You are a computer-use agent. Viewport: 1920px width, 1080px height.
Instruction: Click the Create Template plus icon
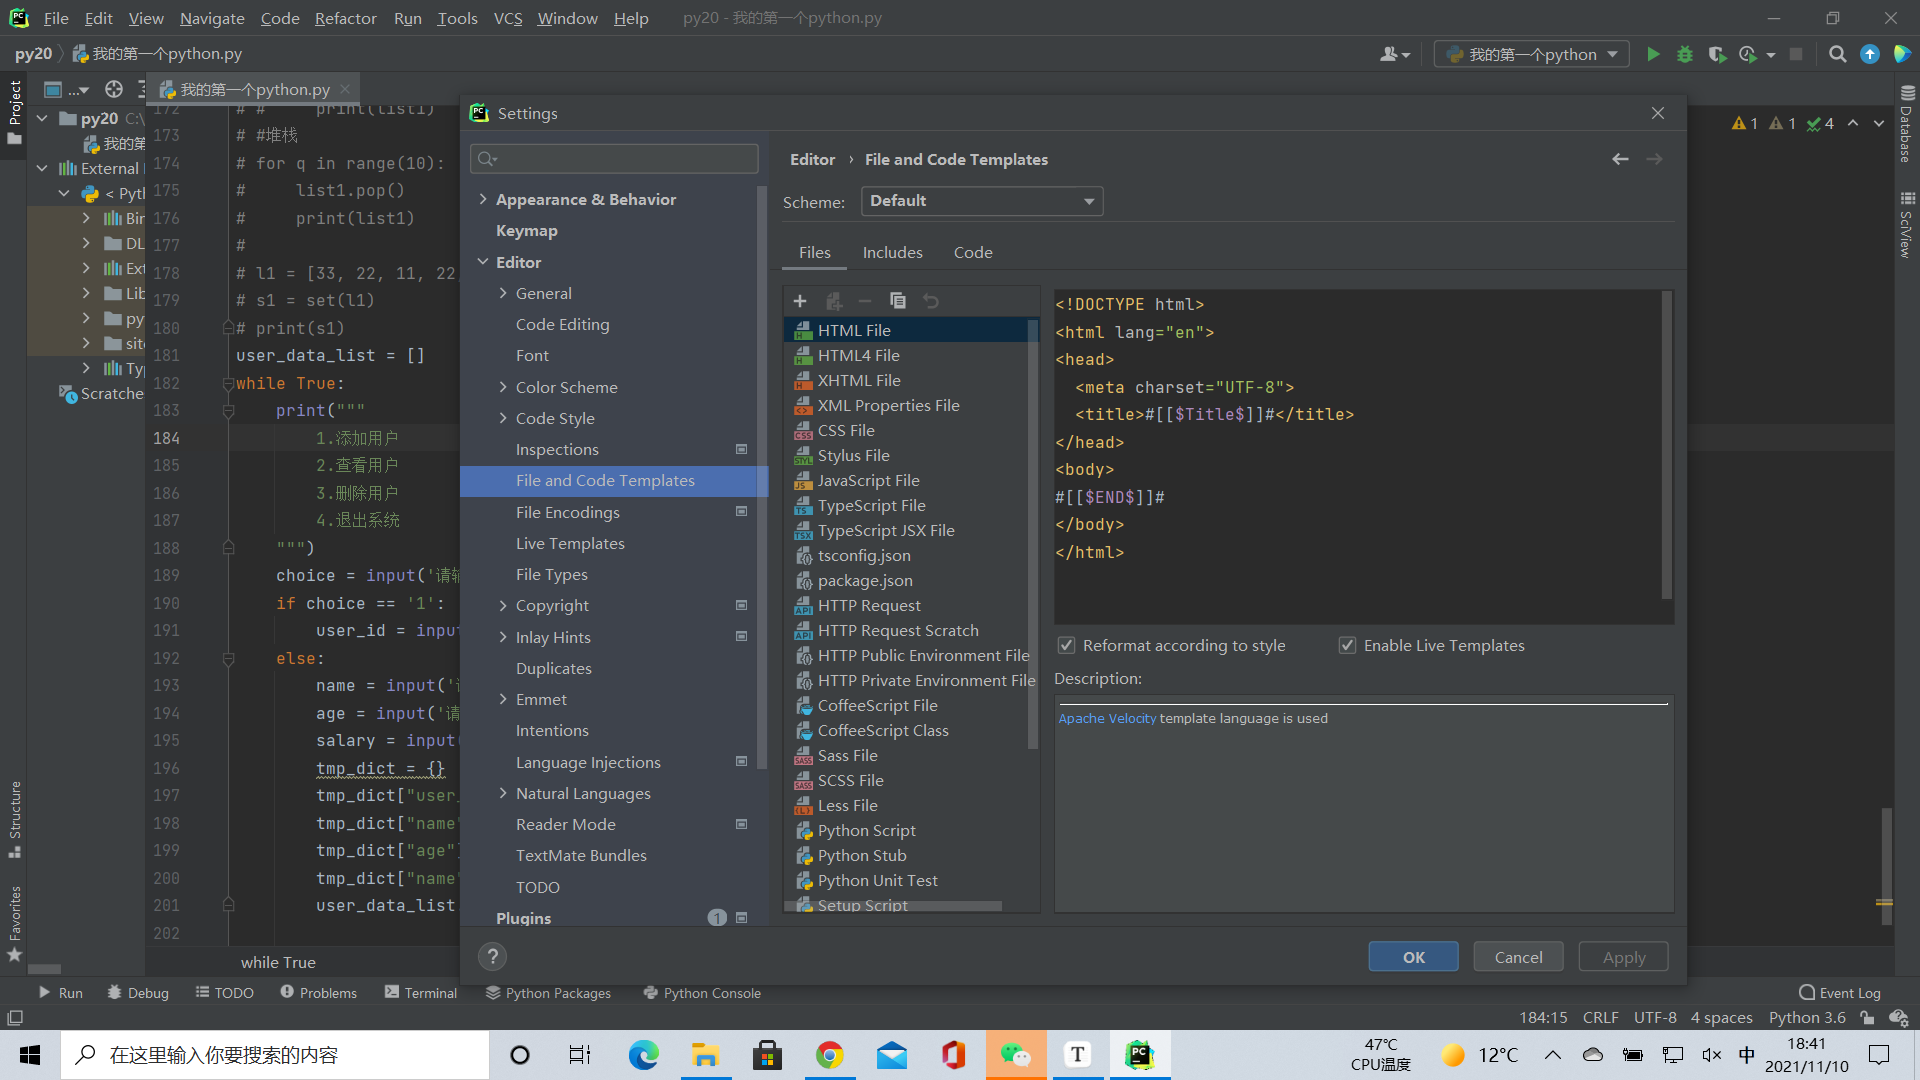(800, 301)
